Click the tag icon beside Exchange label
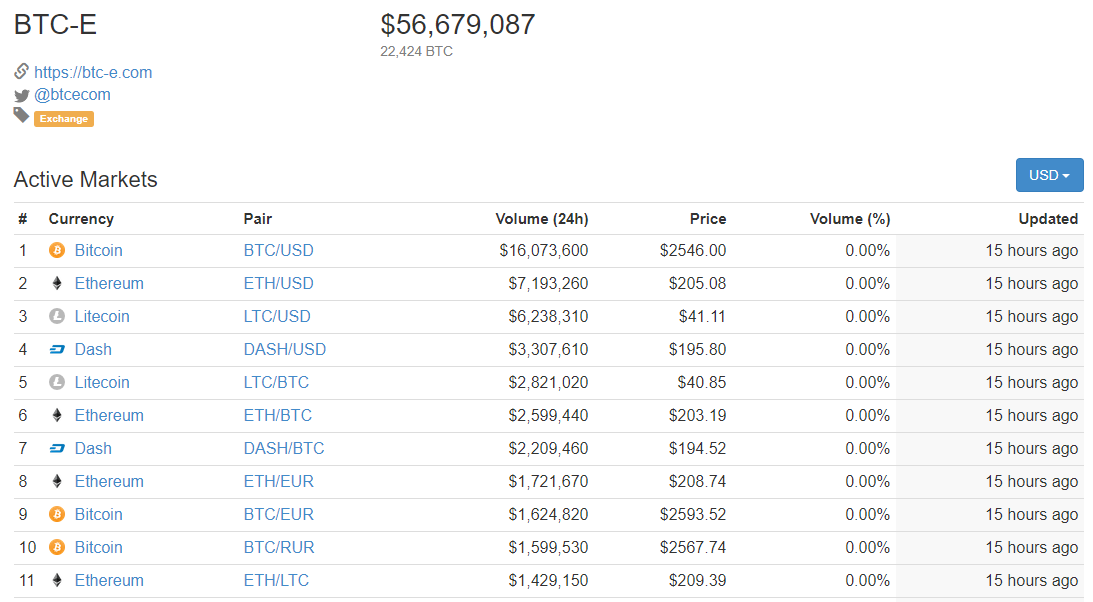 (22, 116)
